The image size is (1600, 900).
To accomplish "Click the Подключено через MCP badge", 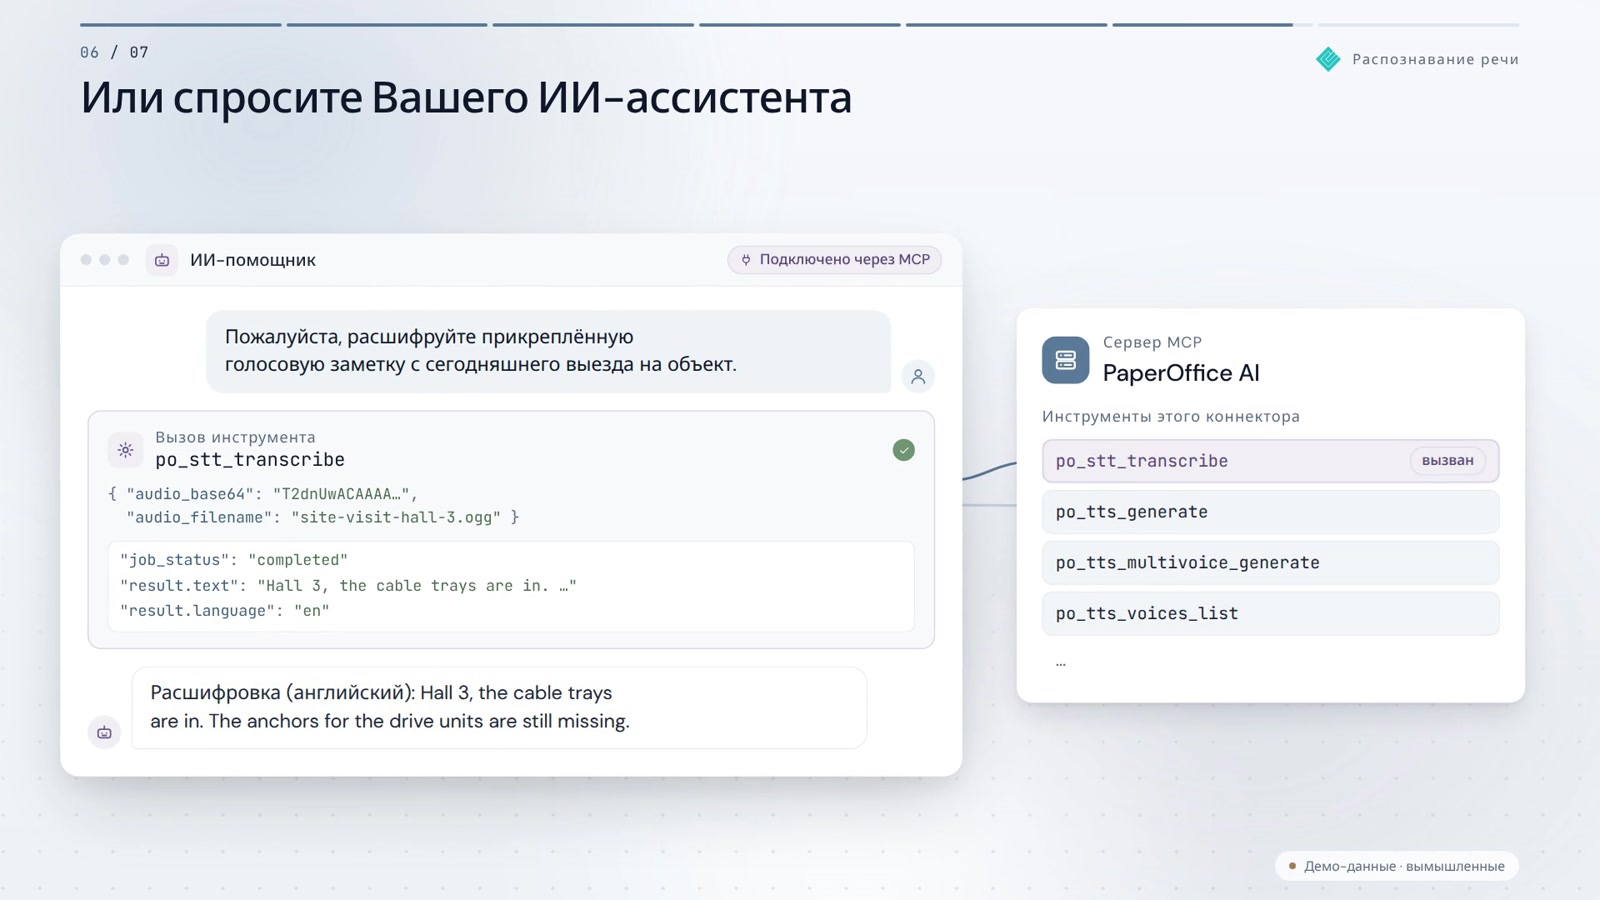I will pyautogui.click(x=835, y=260).
